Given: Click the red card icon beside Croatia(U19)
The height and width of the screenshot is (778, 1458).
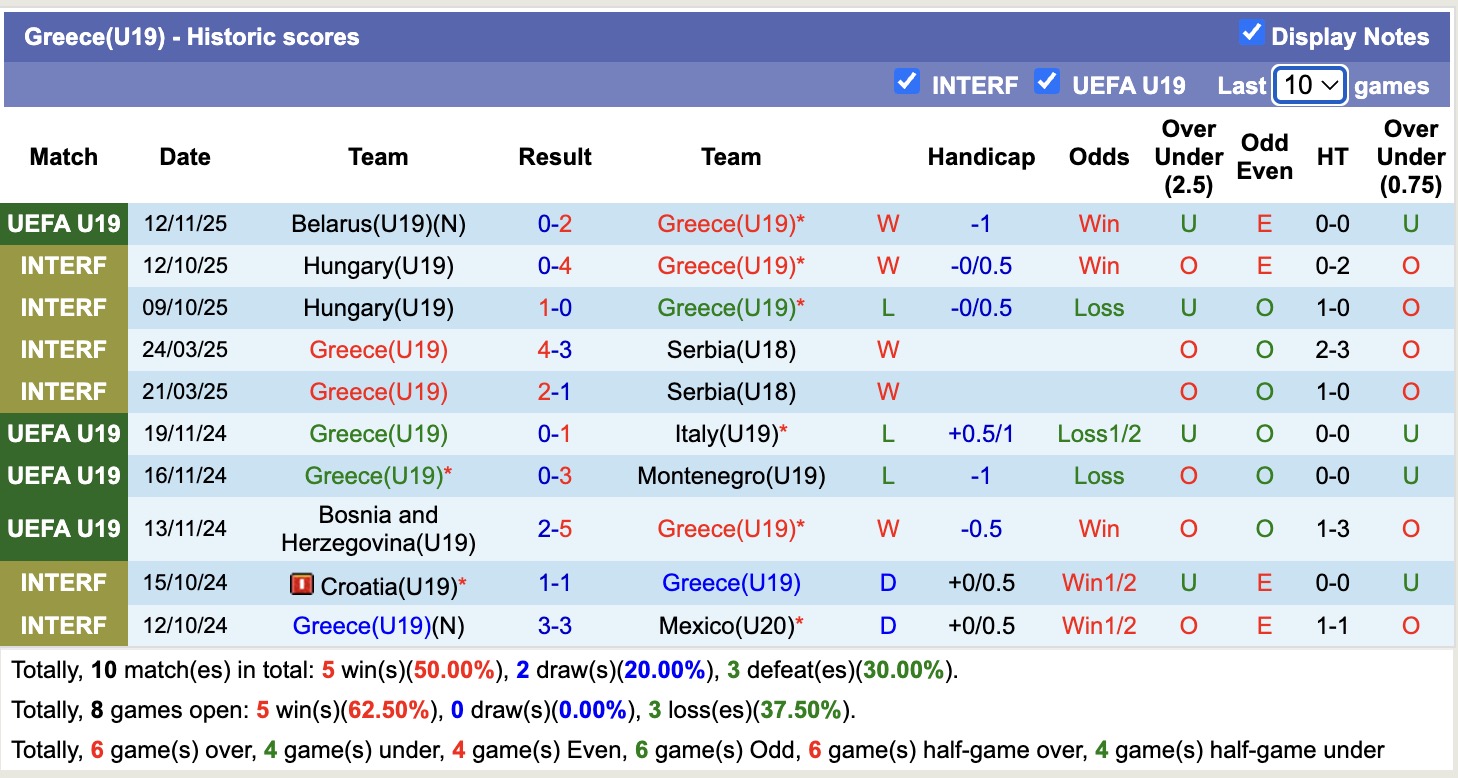Looking at the screenshot, I should tap(301, 584).
